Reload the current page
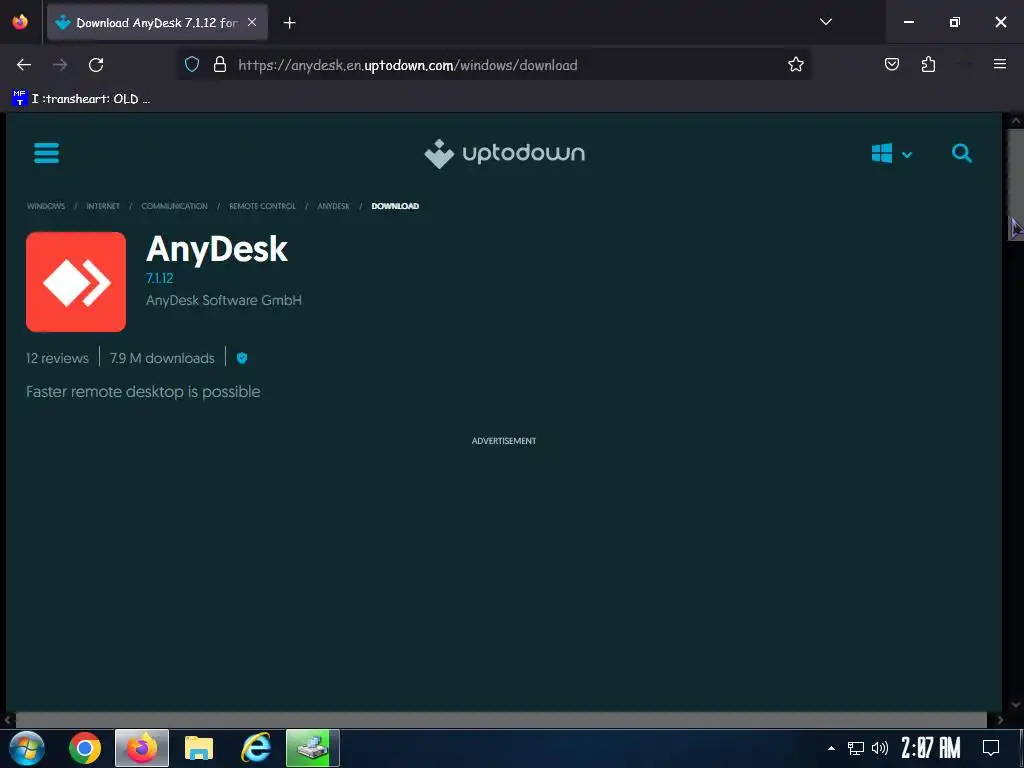 point(96,65)
